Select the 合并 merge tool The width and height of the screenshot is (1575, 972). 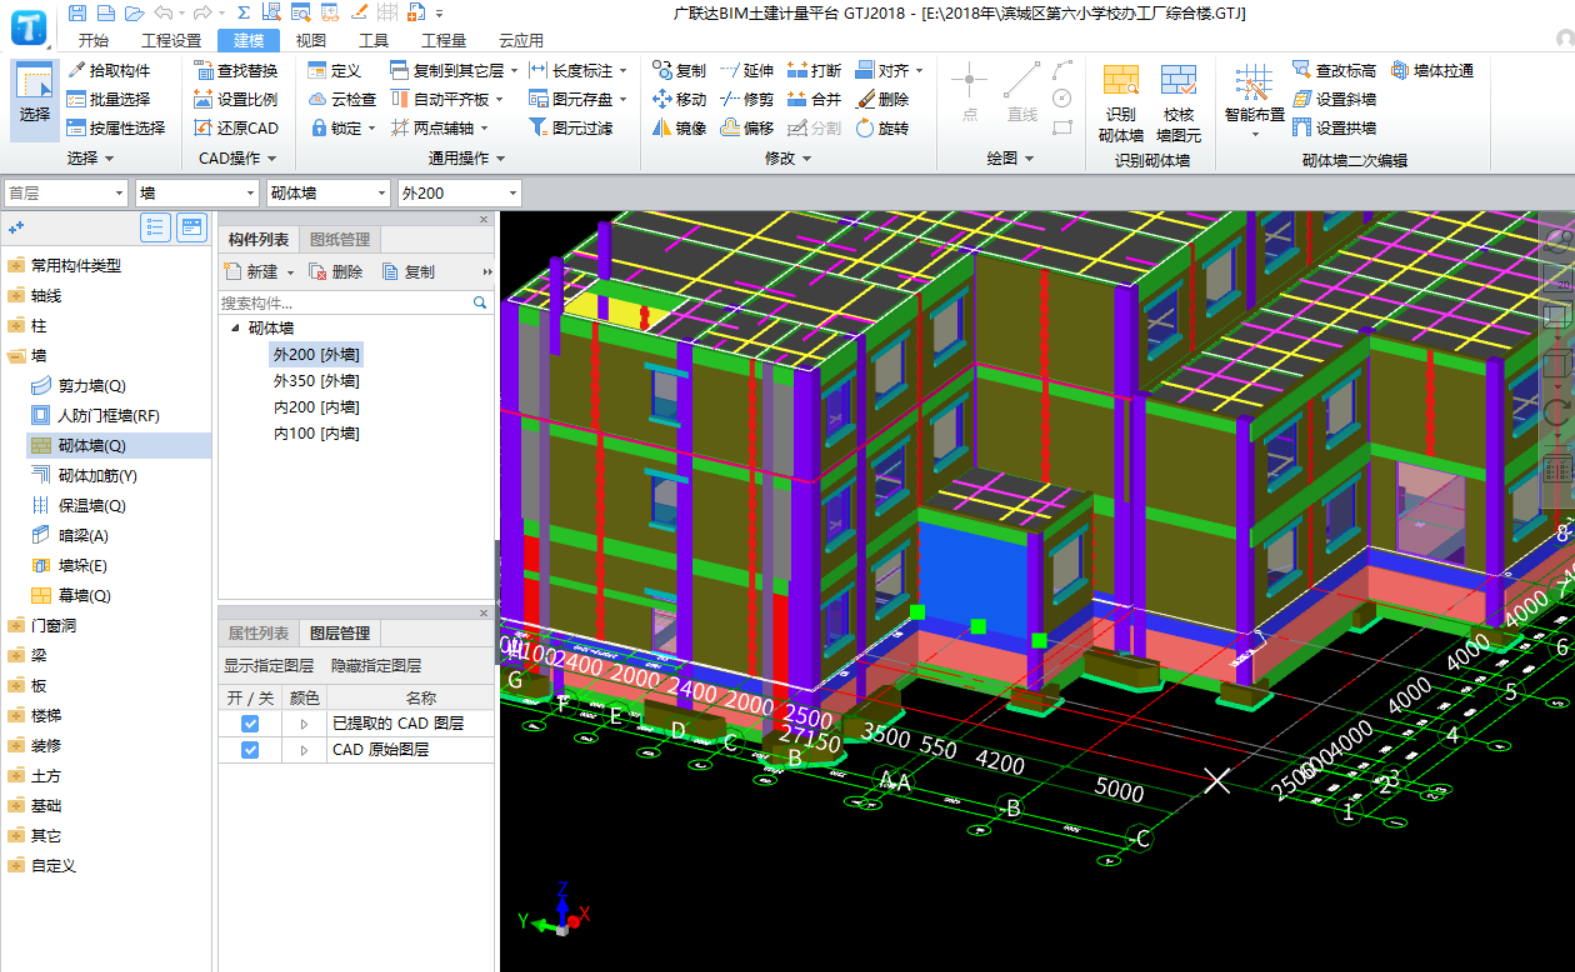tap(814, 99)
